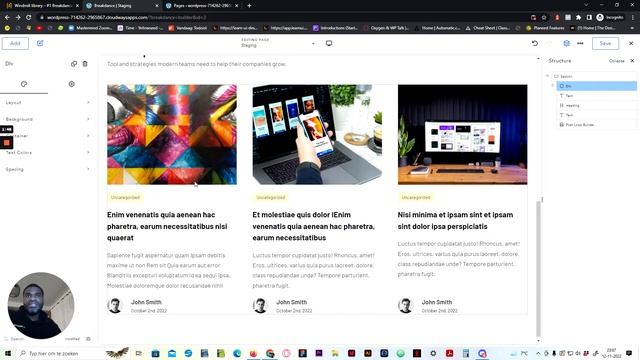Image resolution: width=640 pixels, height=360 pixels.
Task: Open the Cheat Sheet bookmark
Action: 488,28
